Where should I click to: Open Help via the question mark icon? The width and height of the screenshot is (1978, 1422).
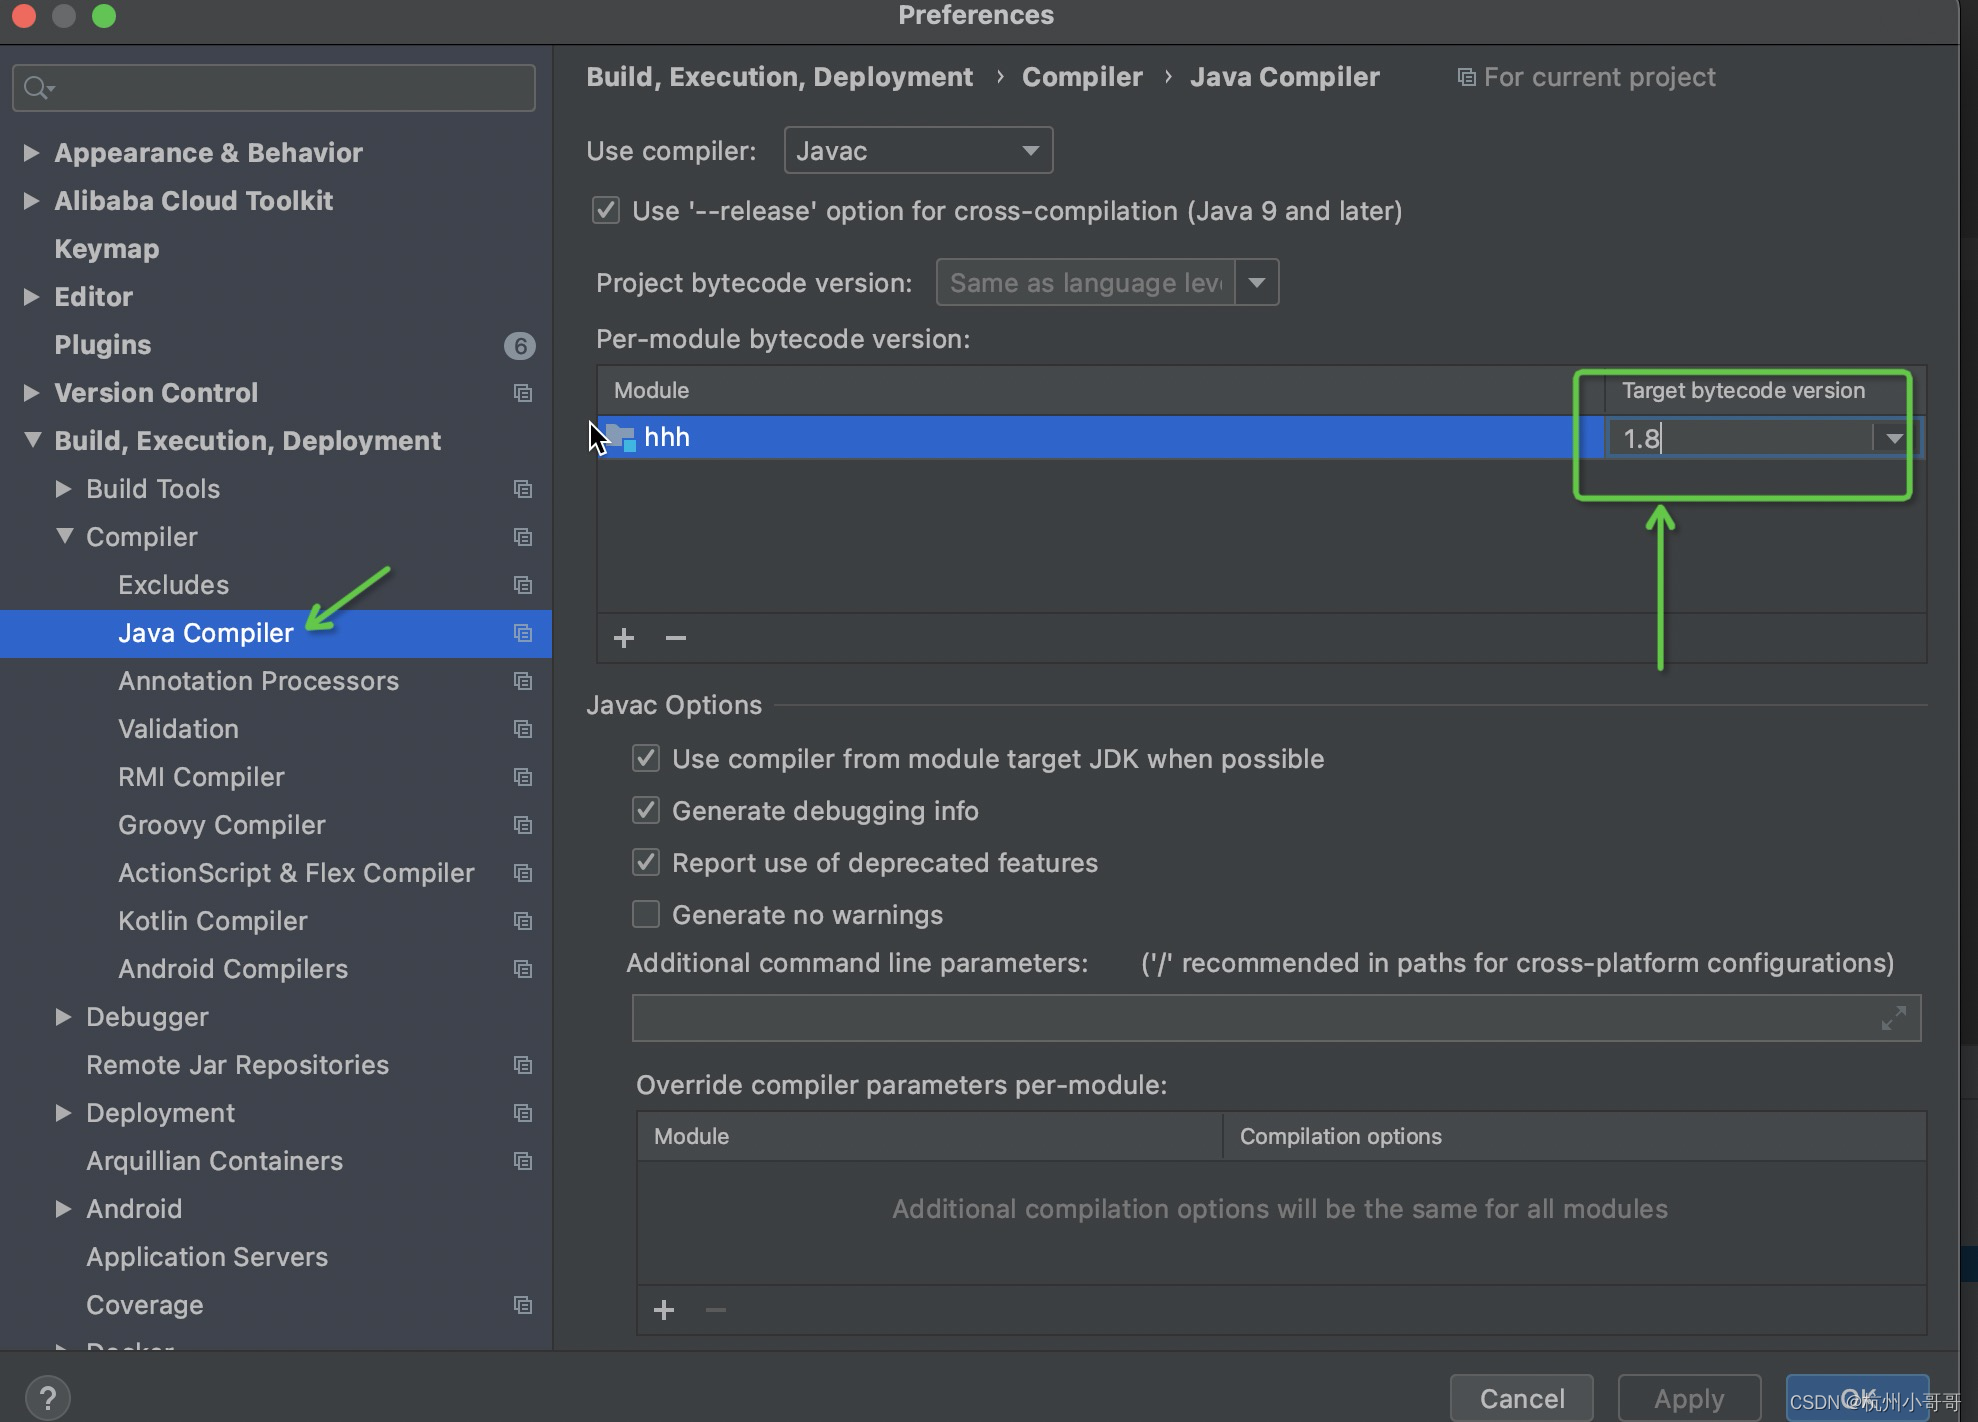(47, 1396)
